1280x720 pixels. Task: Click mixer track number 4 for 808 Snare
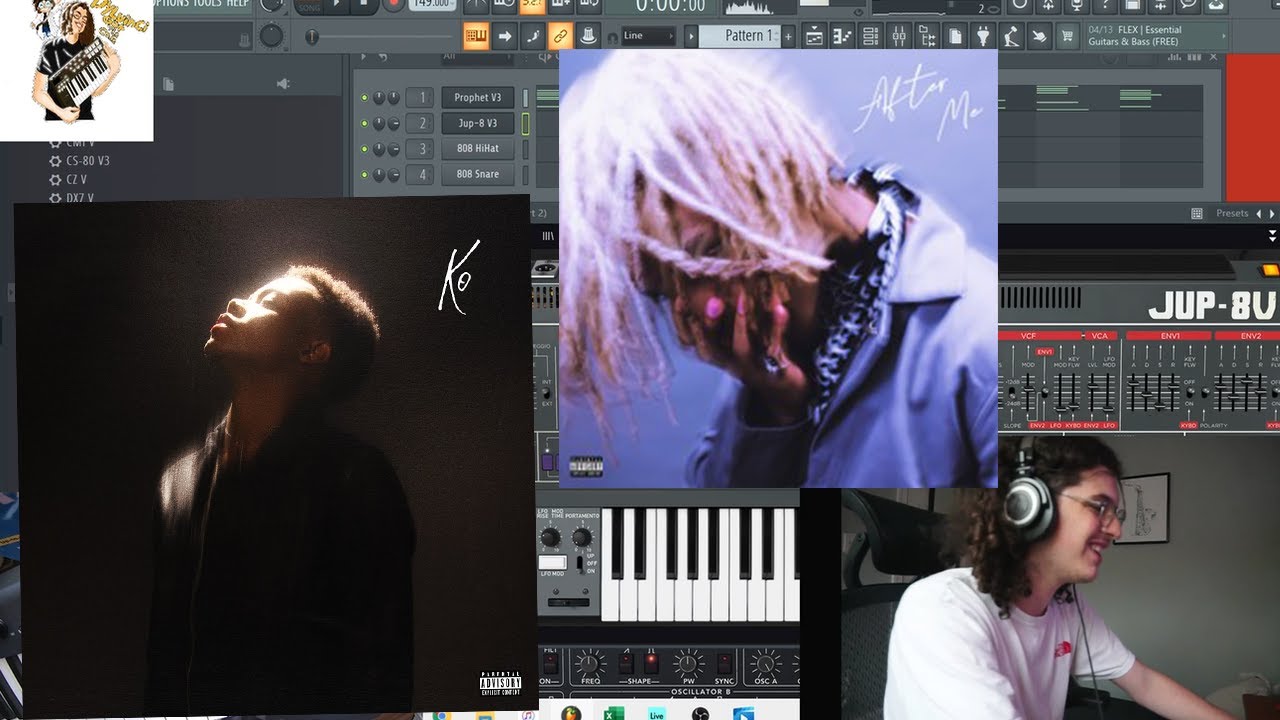coord(421,174)
